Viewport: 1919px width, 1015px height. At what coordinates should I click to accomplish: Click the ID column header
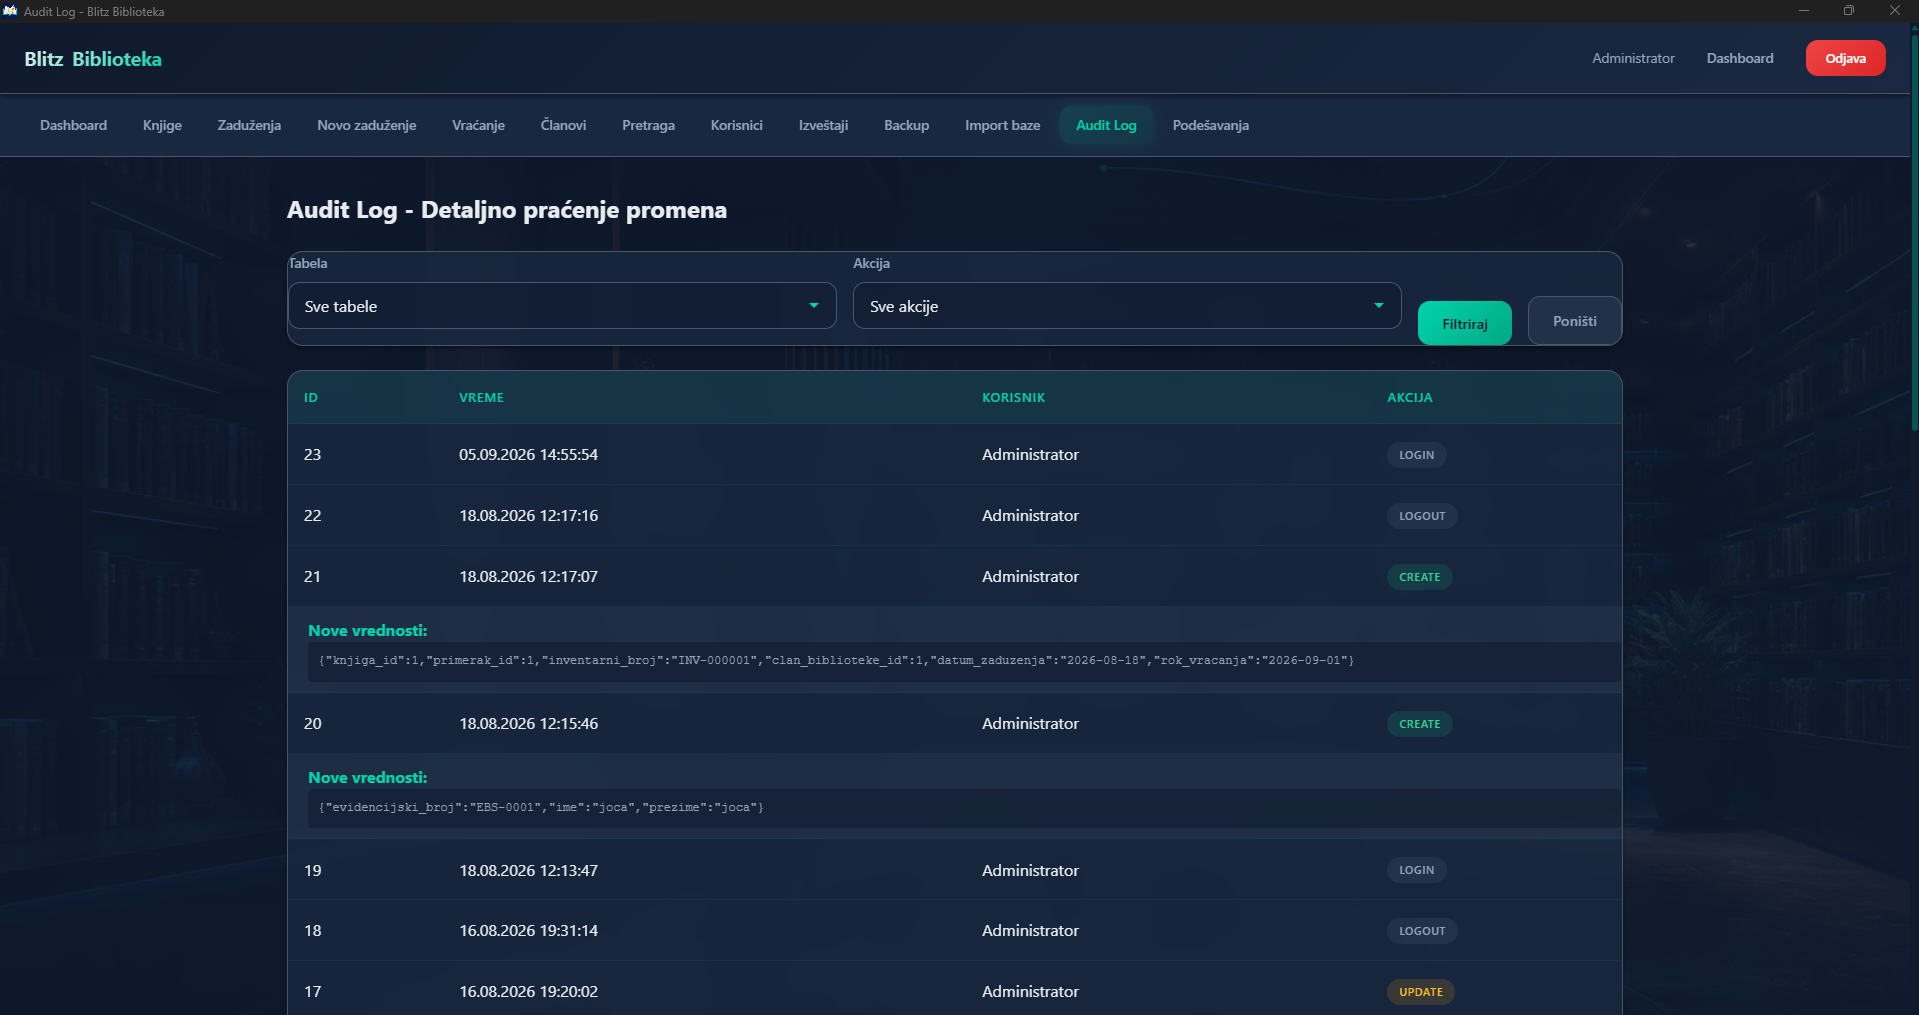click(311, 397)
